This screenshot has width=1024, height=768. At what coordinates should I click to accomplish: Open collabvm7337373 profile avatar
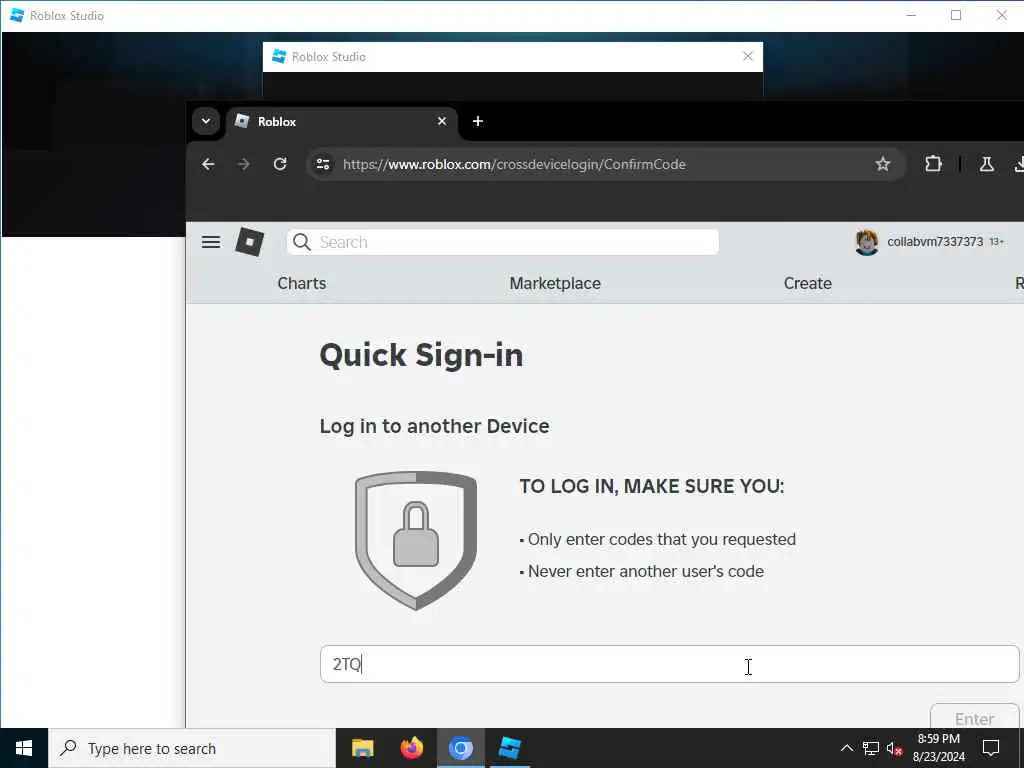pyautogui.click(x=867, y=242)
